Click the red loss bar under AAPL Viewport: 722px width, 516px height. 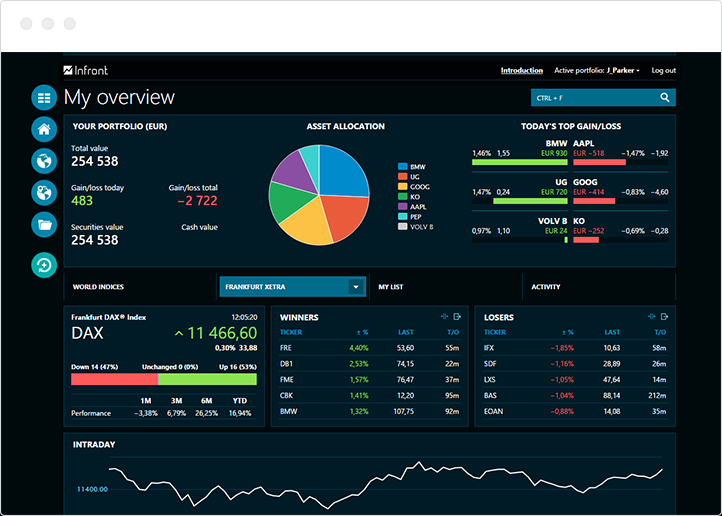[x=600, y=162]
